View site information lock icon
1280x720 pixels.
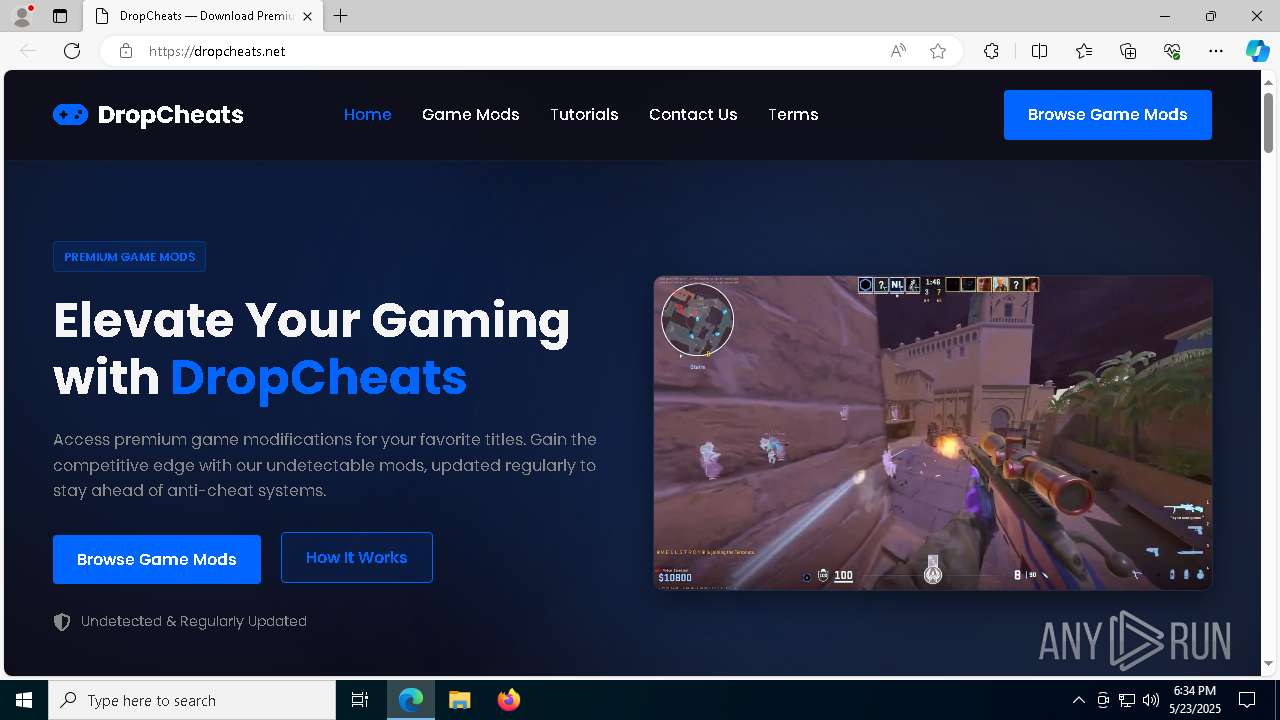pyautogui.click(x=125, y=51)
